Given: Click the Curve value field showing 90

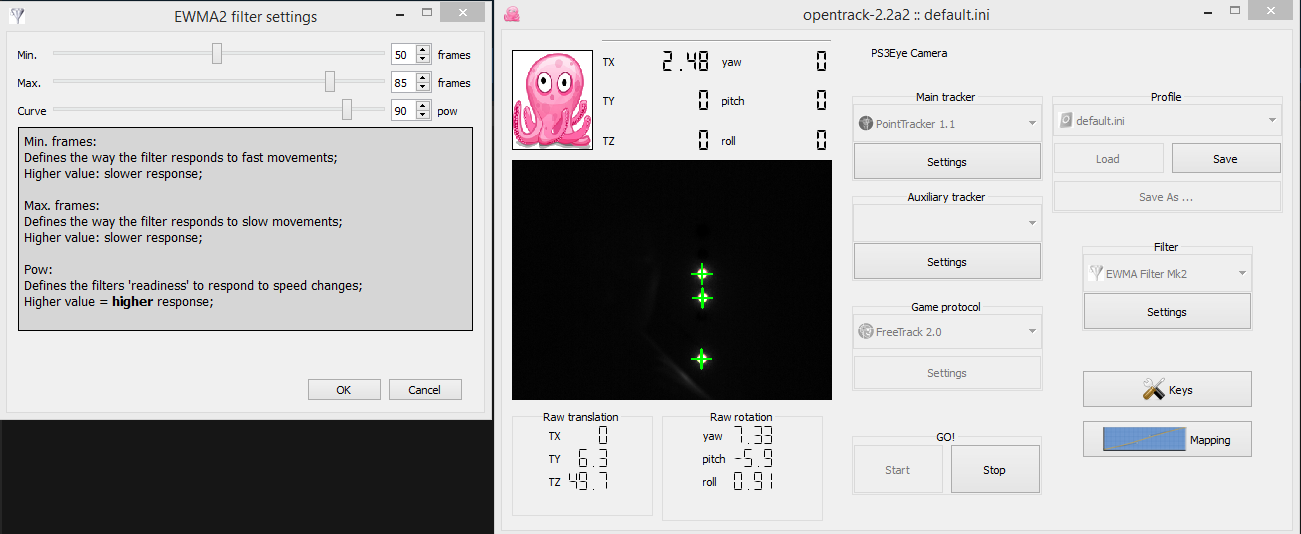Looking at the screenshot, I should [404, 111].
